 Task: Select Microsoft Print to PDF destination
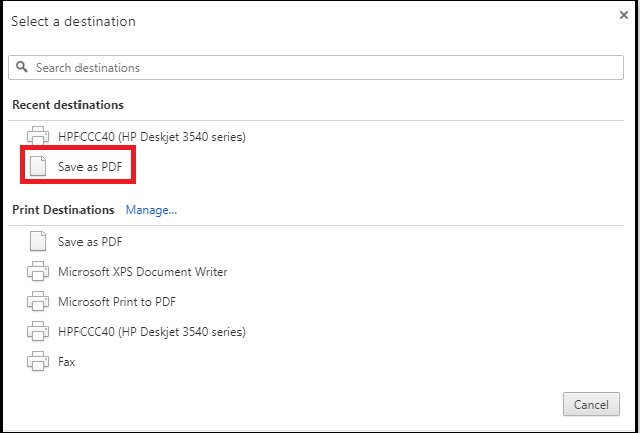[117, 302]
